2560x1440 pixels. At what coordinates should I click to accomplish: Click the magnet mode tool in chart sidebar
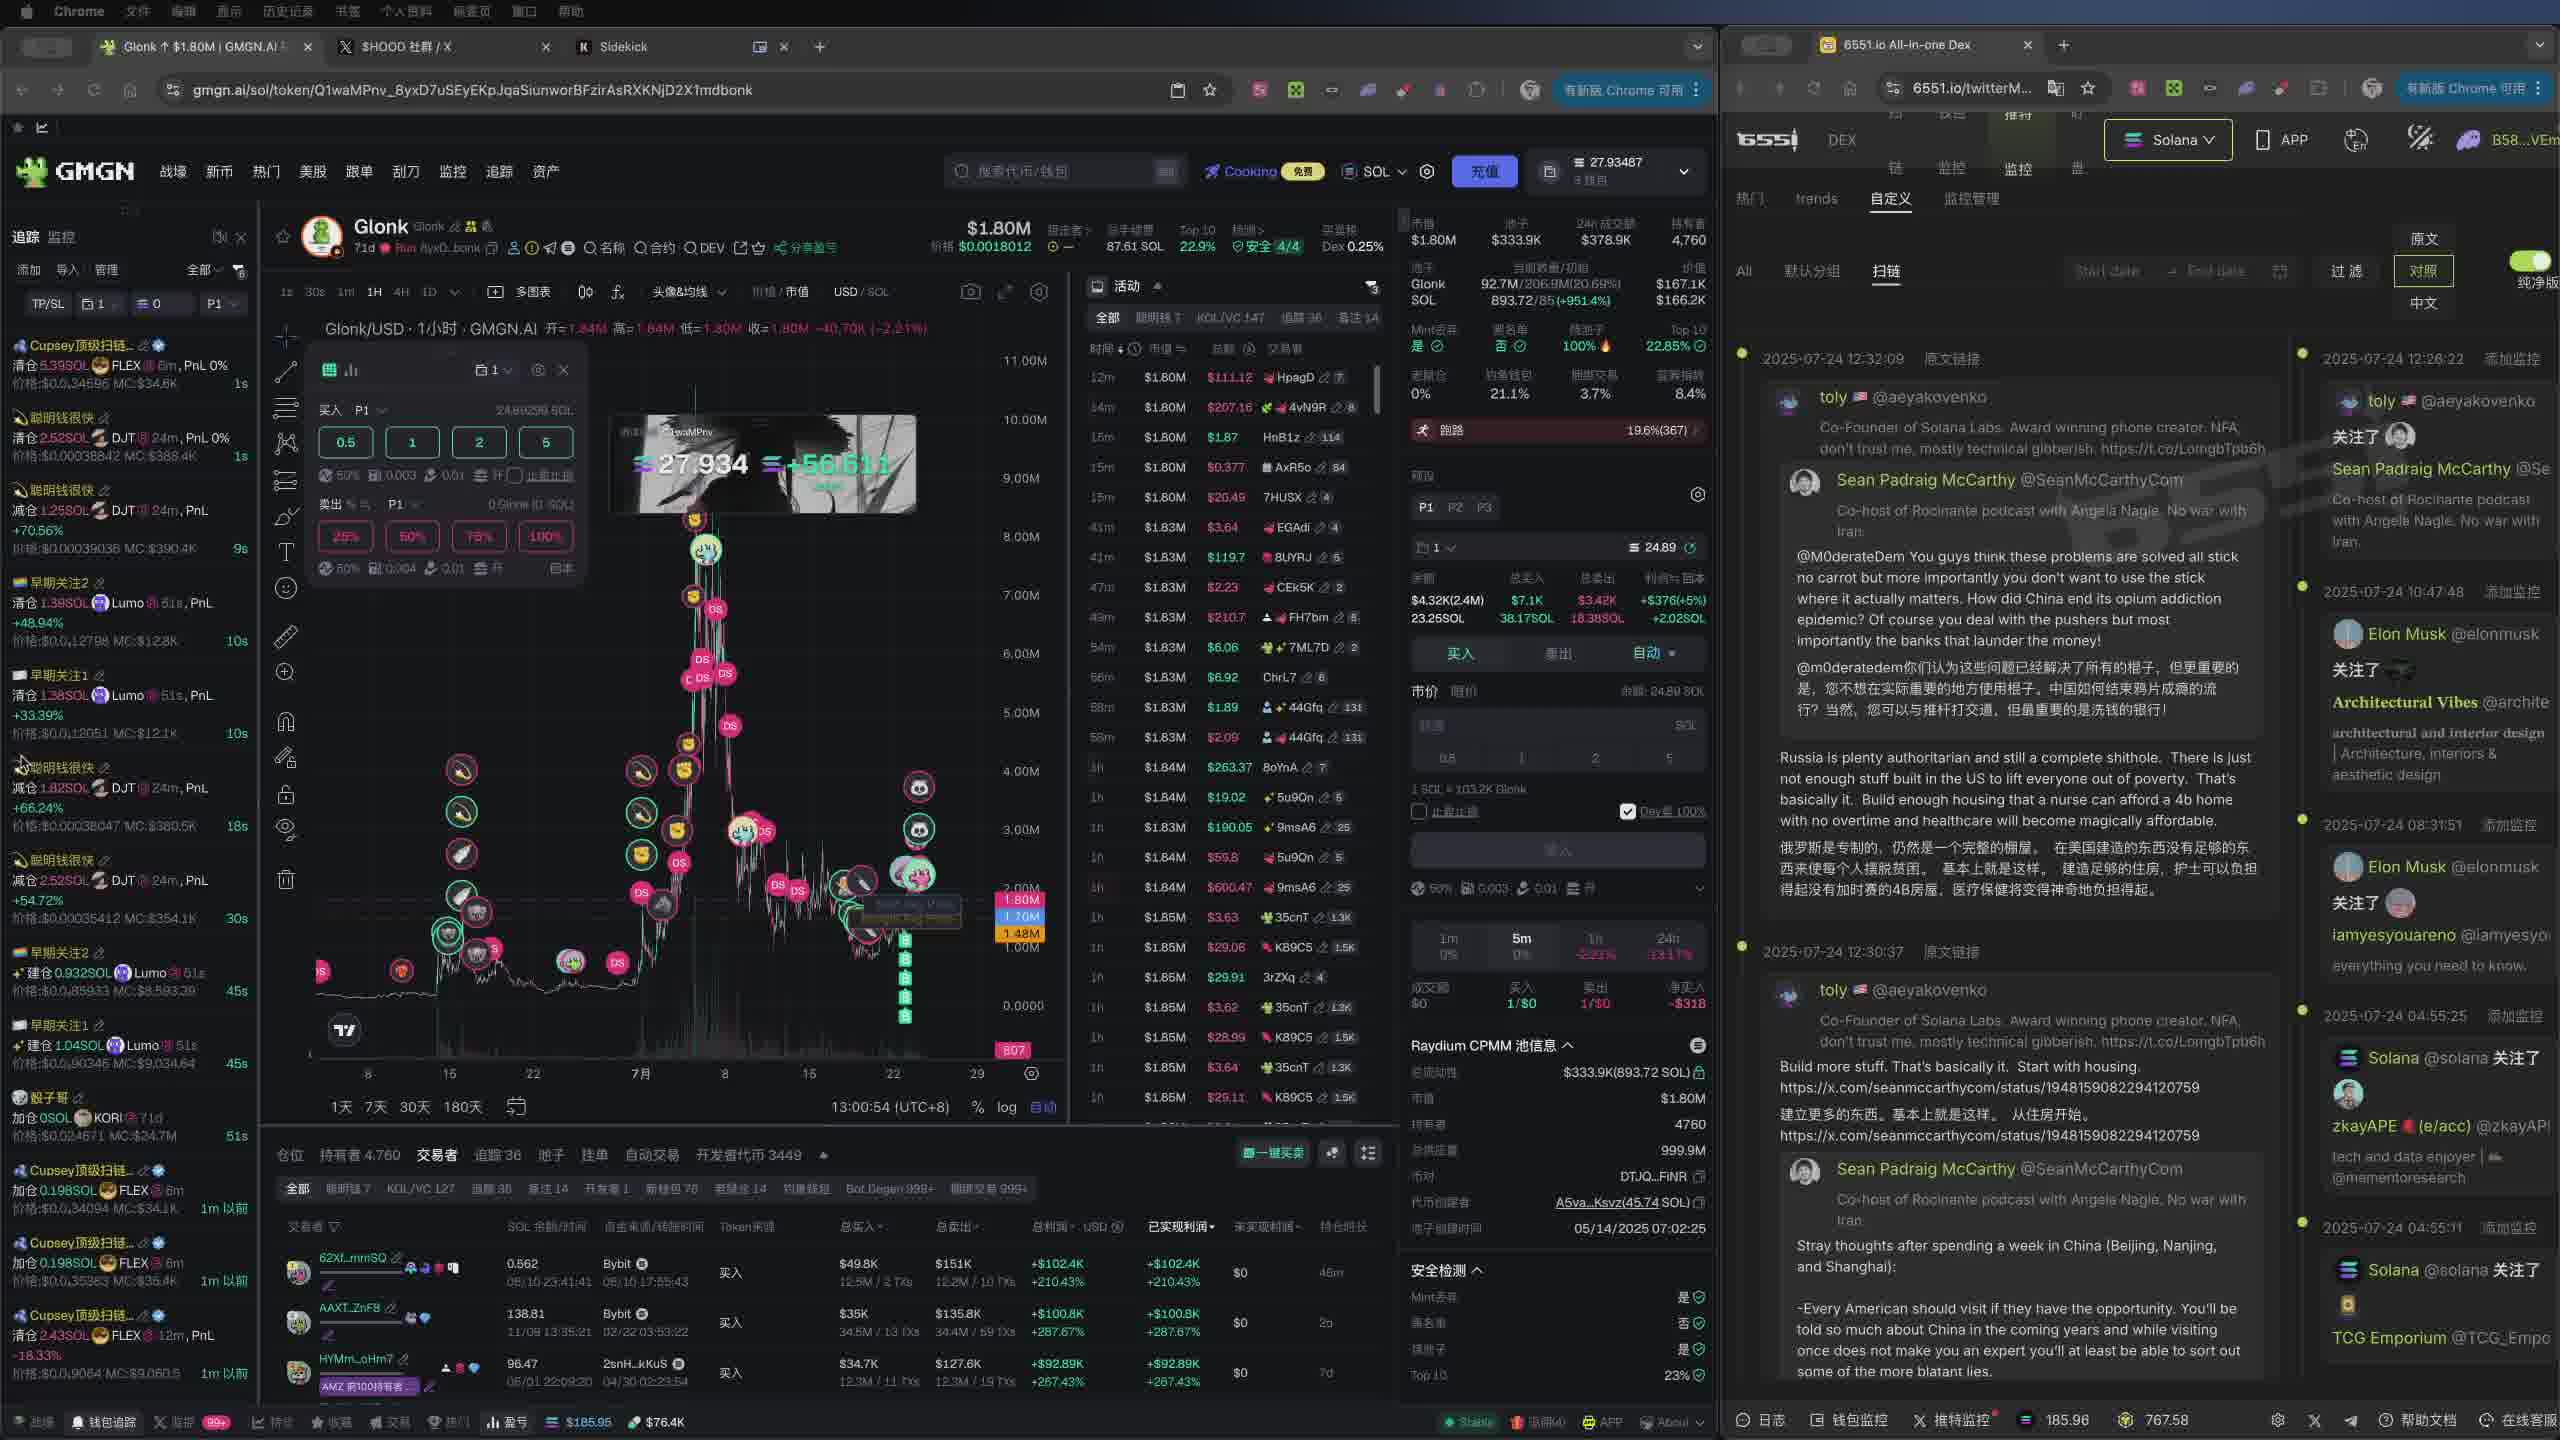[x=286, y=722]
